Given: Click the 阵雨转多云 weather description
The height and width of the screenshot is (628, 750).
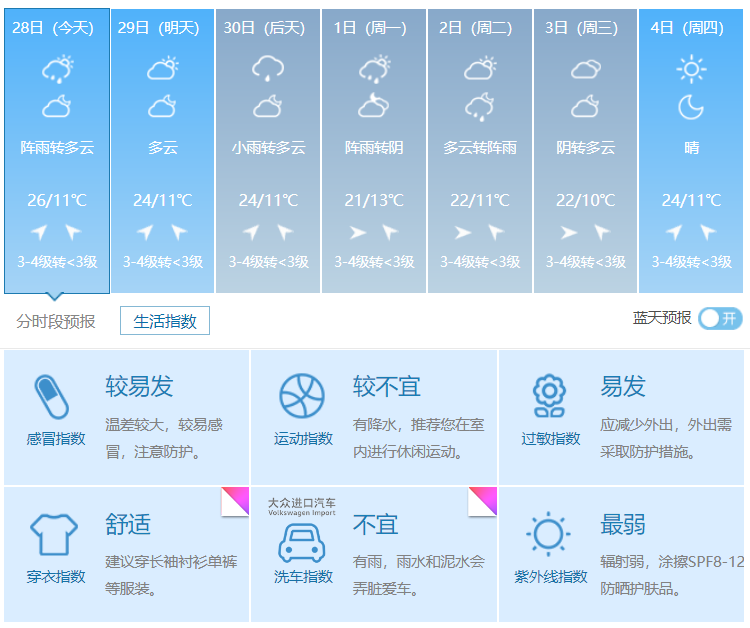Looking at the screenshot, I should 57,147.
